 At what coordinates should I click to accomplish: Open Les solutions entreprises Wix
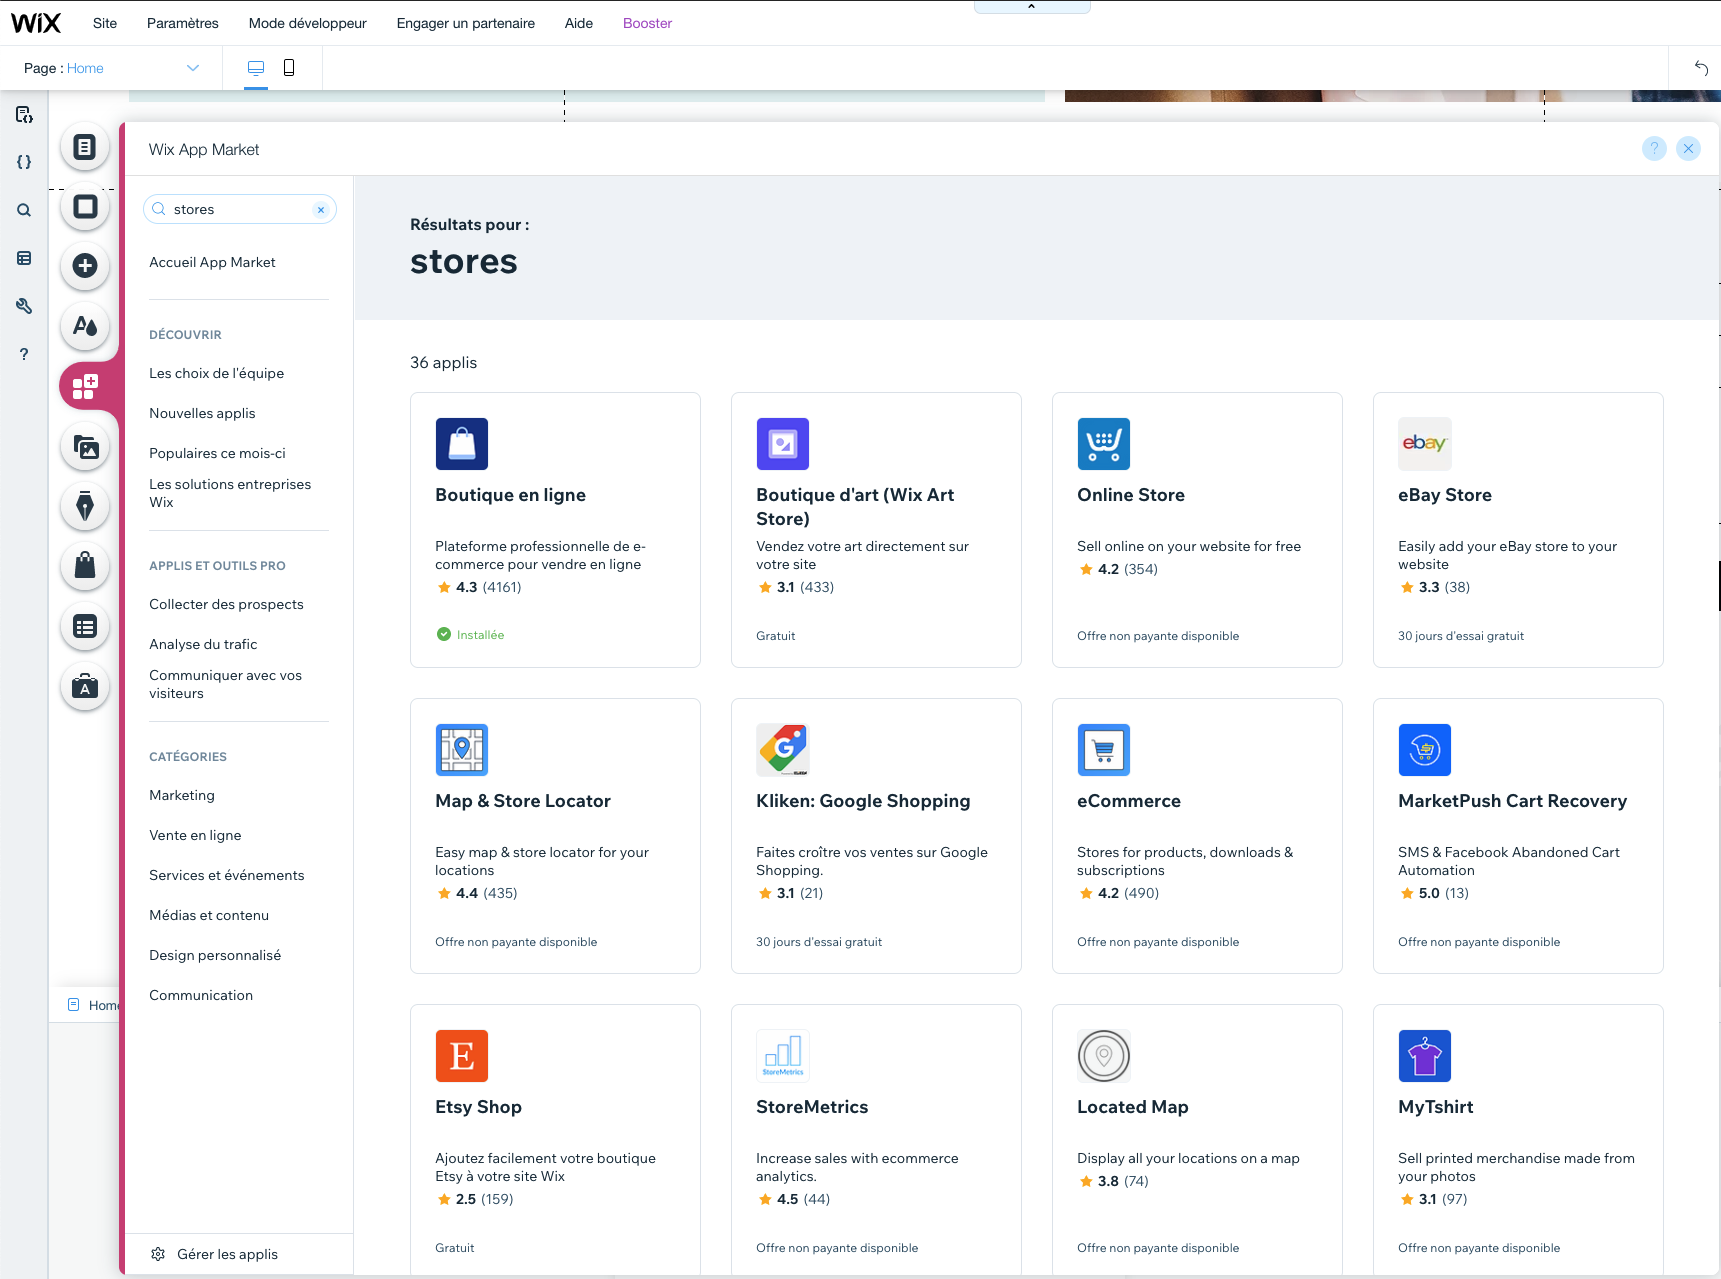tap(230, 493)
